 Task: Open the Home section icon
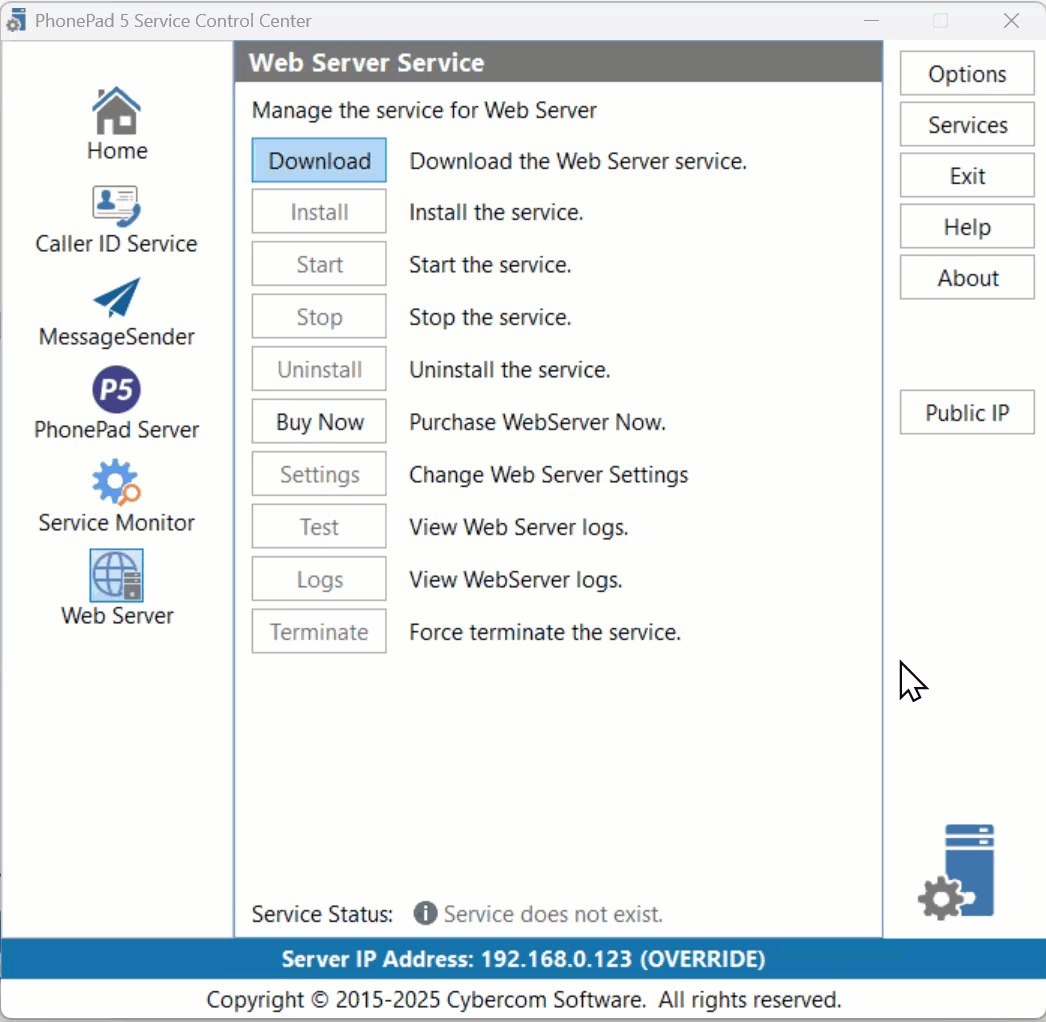[x=116, y=111]
